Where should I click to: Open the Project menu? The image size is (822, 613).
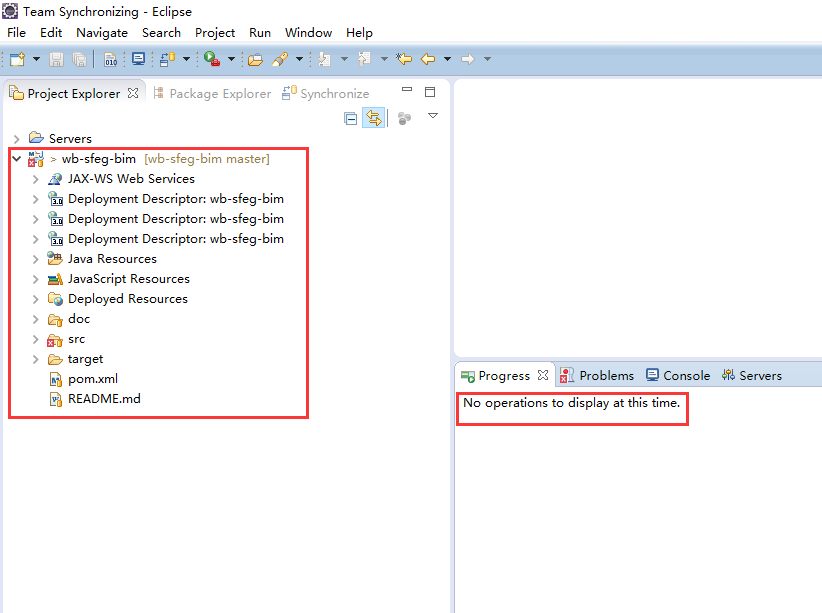(215, 33)
